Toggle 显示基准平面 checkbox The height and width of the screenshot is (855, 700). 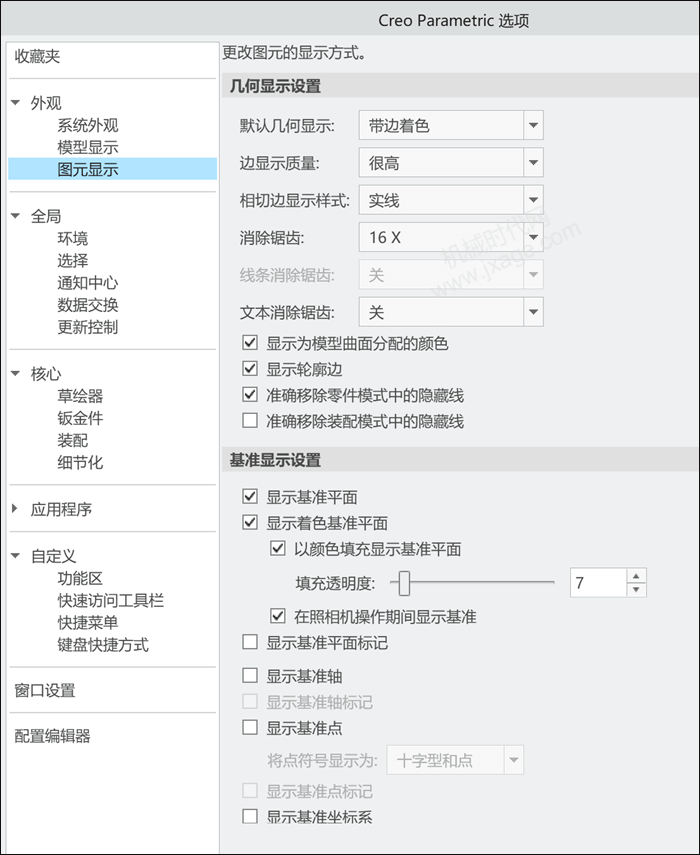point(250,497)
